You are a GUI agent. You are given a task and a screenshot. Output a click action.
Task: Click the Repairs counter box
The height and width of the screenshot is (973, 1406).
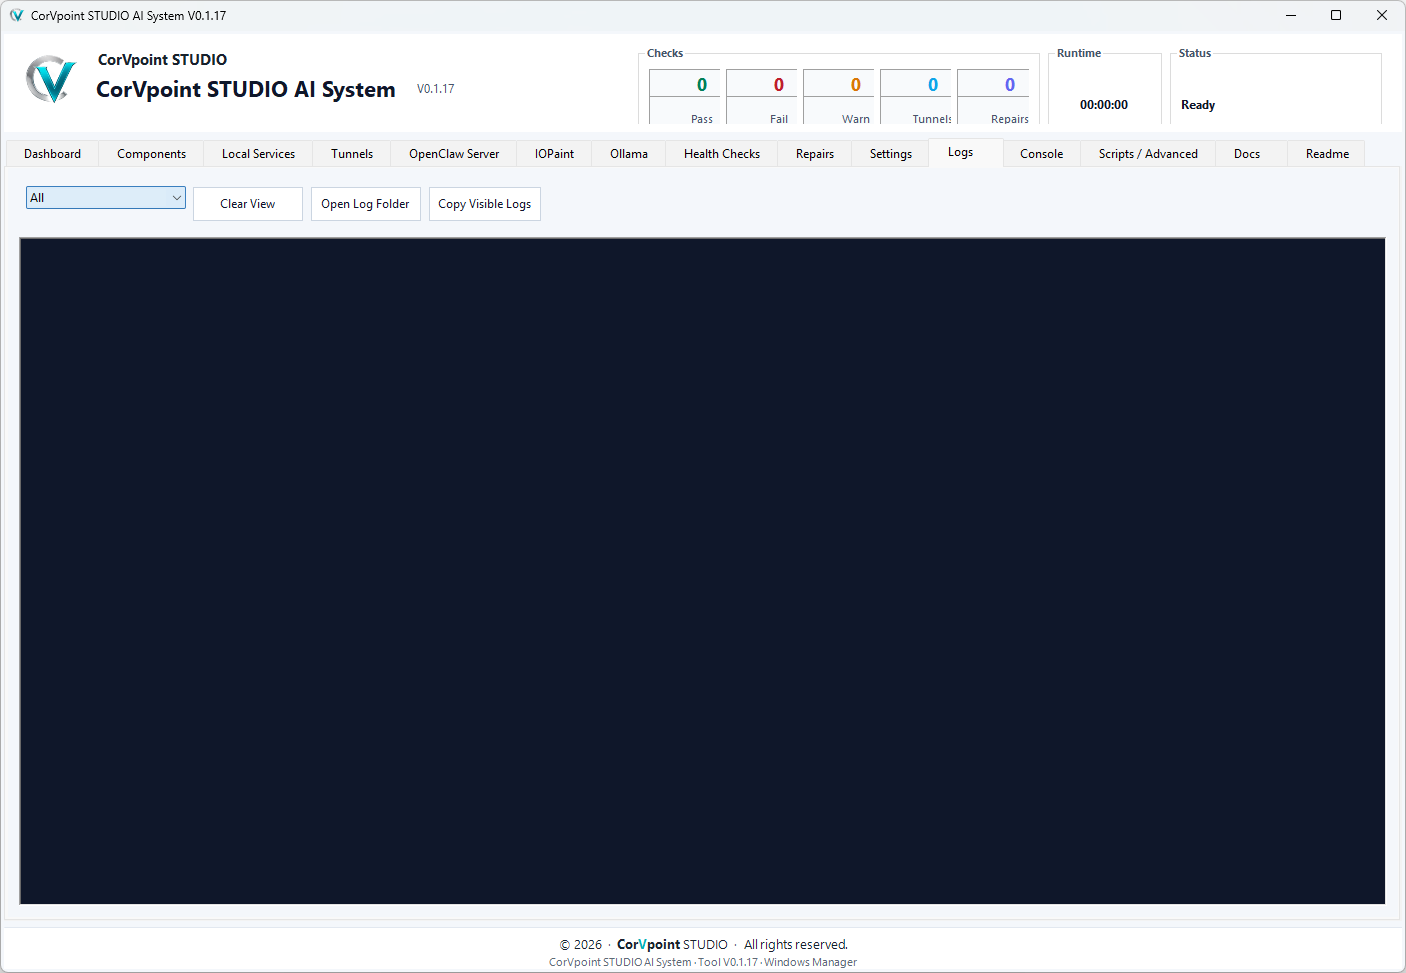point(993,97)
